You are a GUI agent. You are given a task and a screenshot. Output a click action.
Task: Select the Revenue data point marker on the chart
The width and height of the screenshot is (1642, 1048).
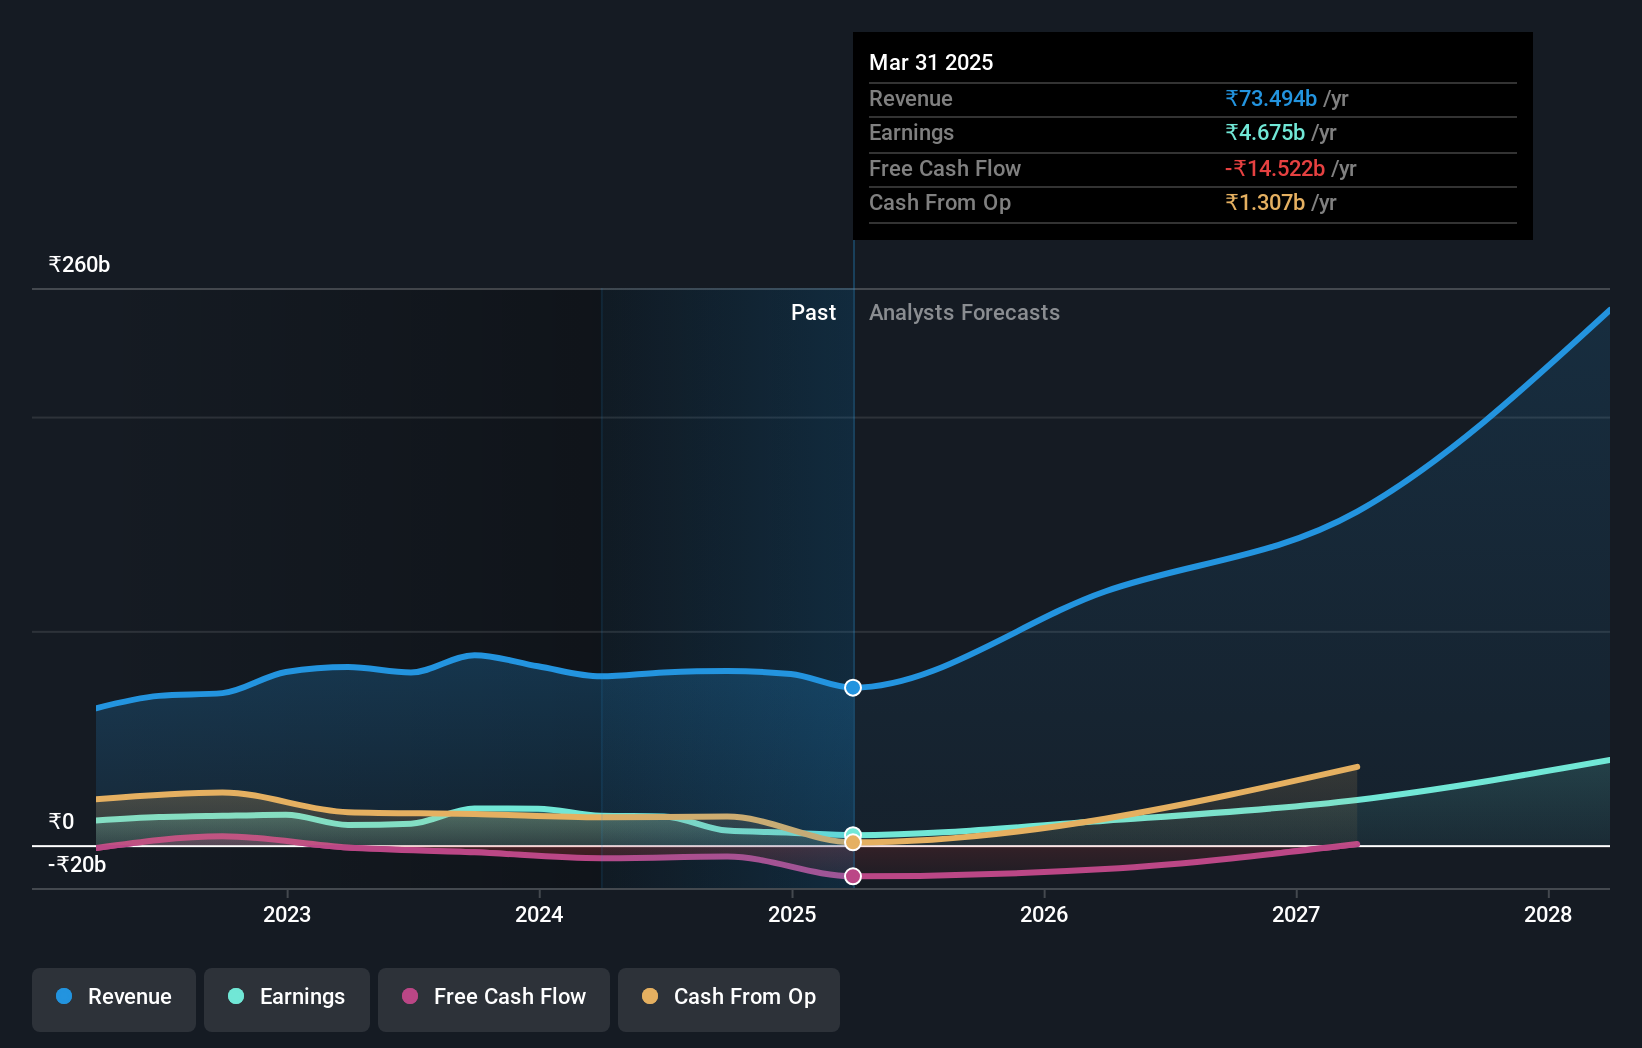click(852, 687)
